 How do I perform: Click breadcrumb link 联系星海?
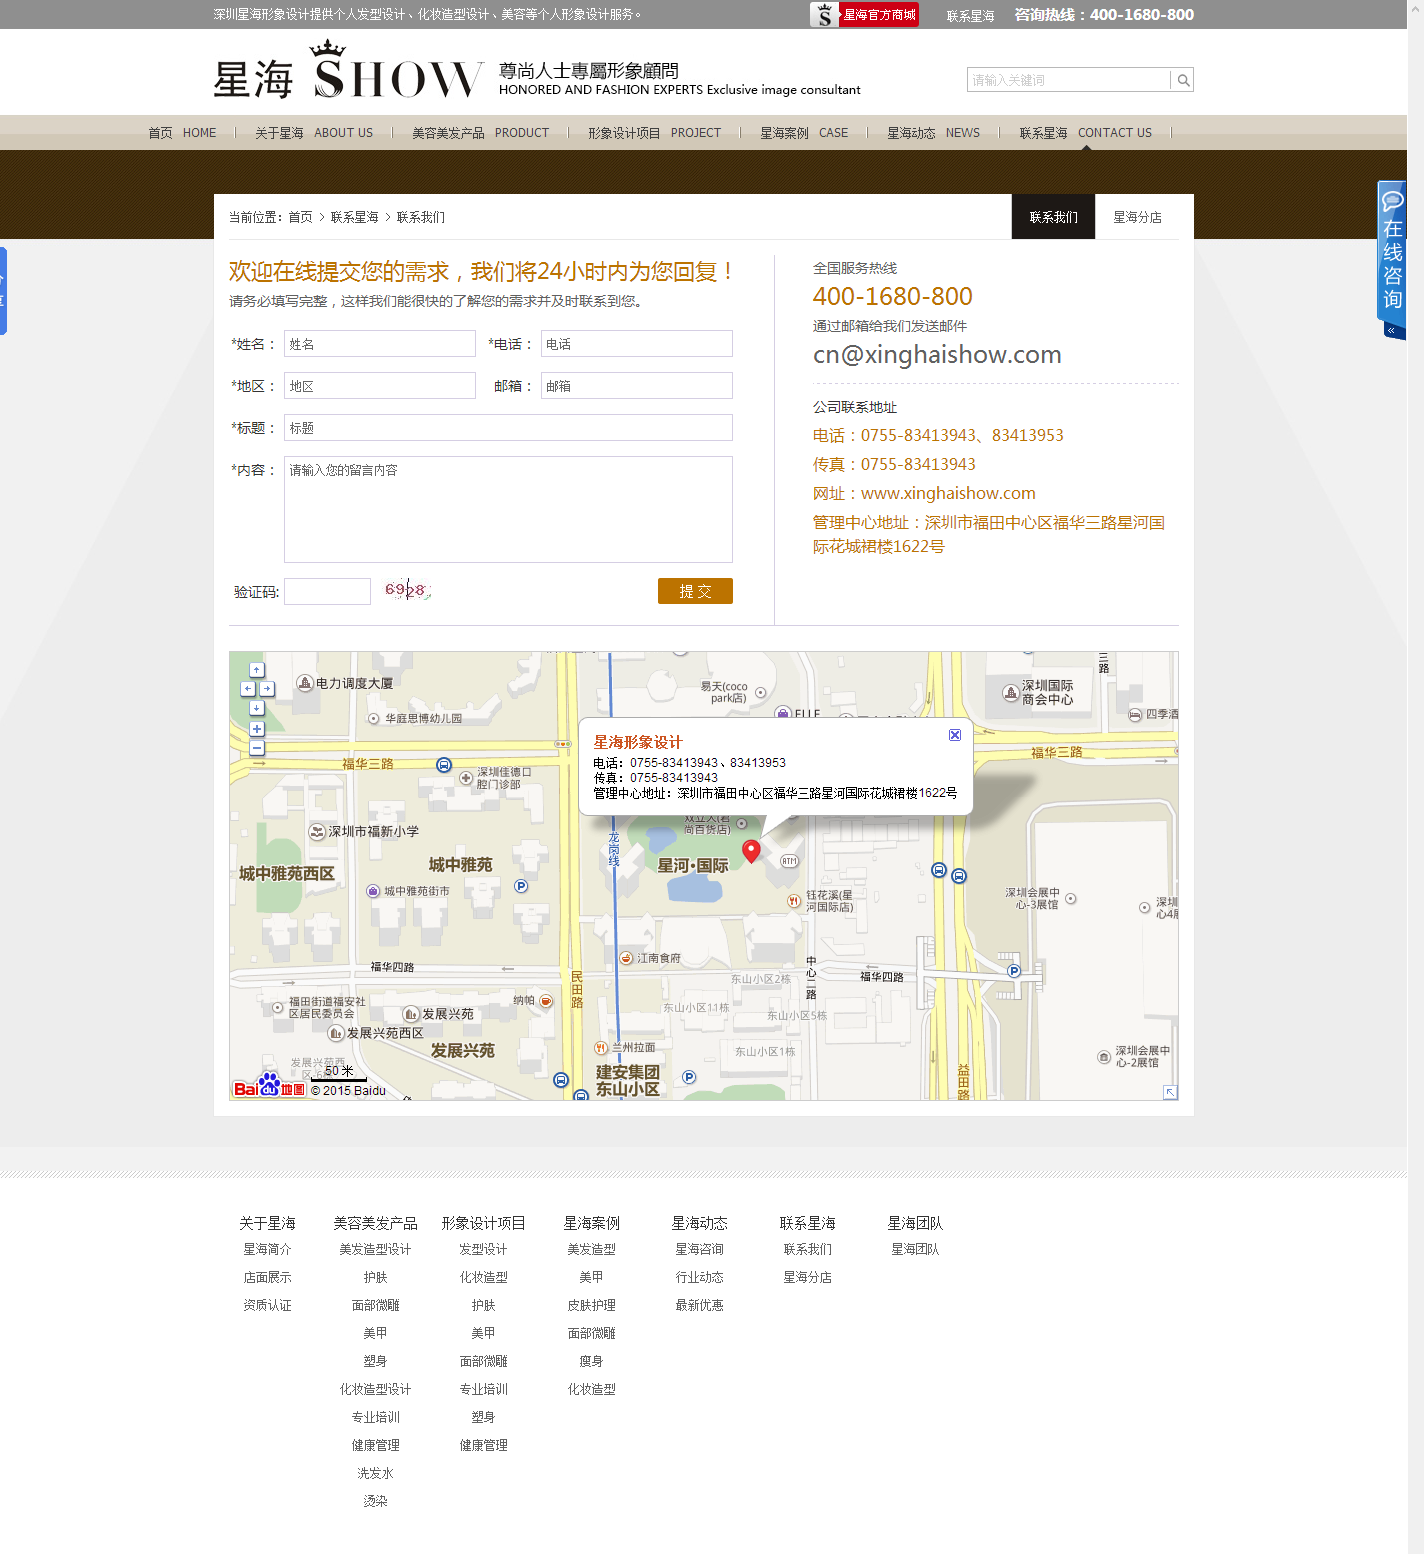coord(354,217)
